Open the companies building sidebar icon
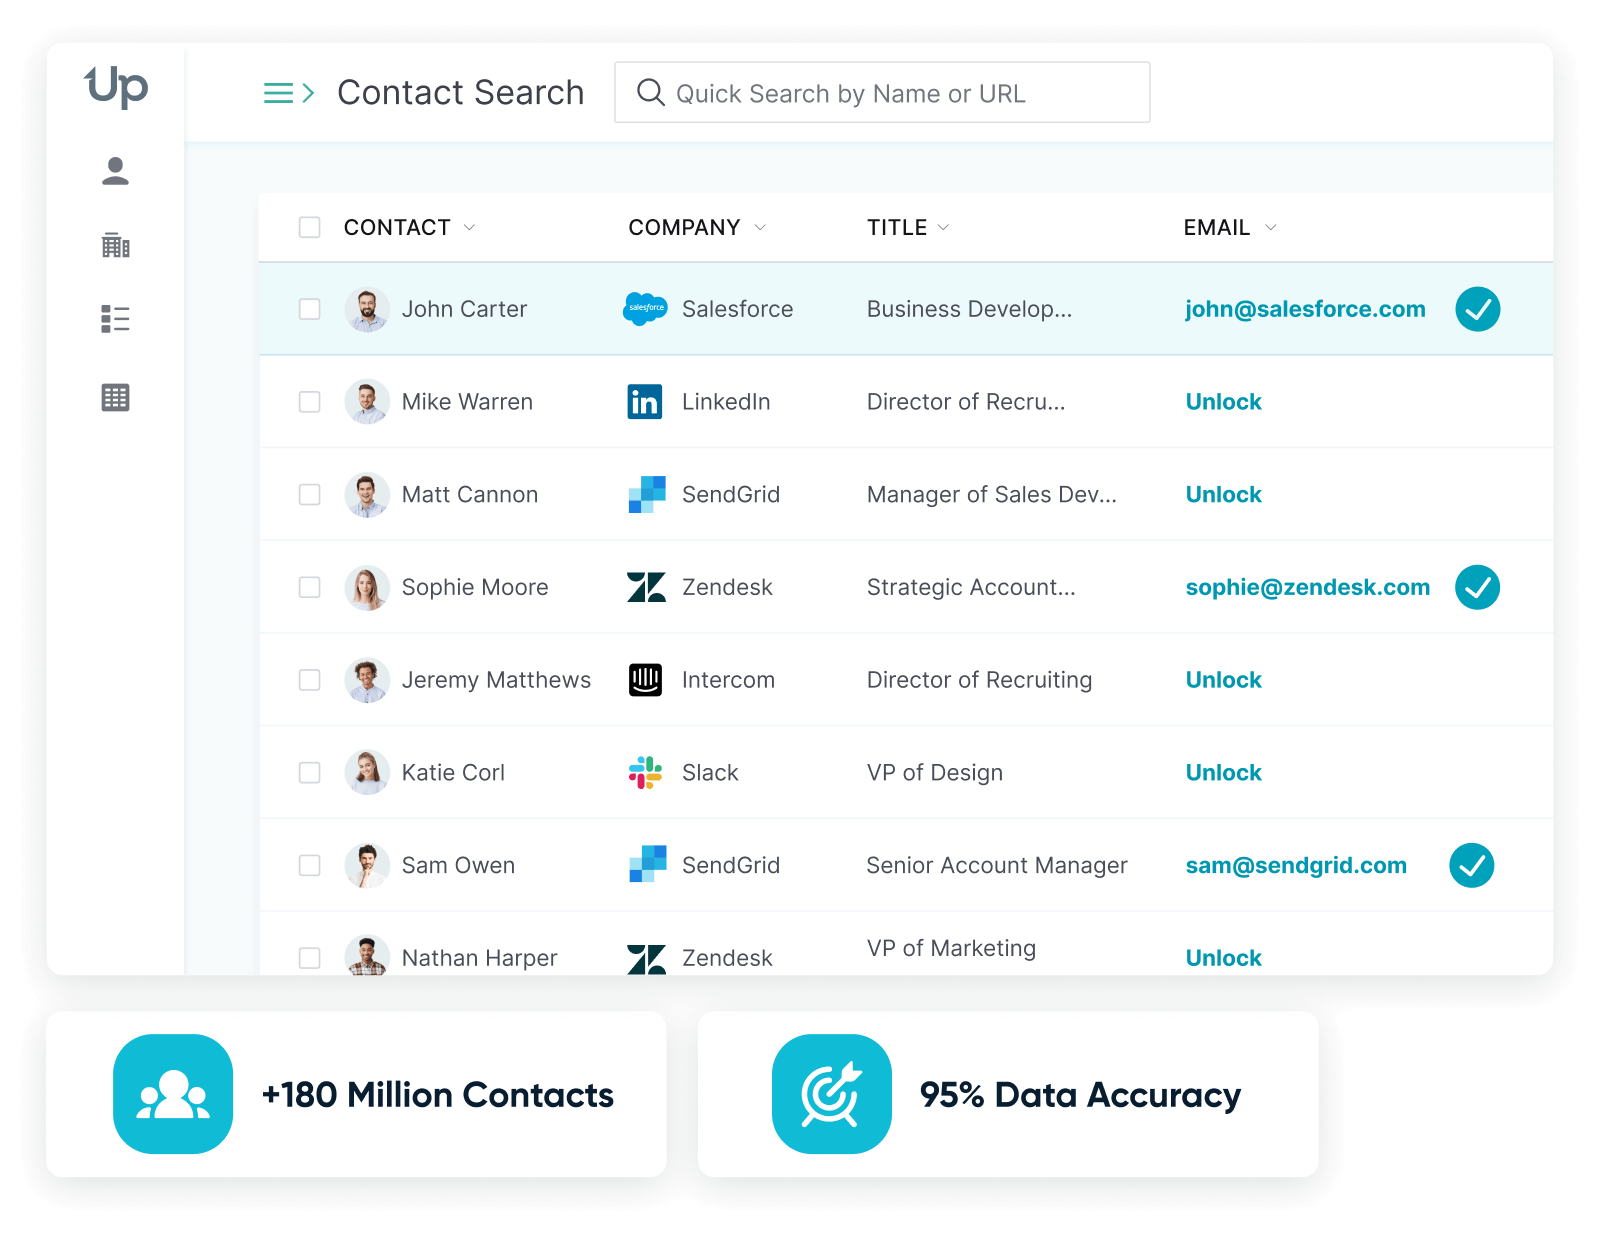The height and width of the screenshot is (1234, 1604). [116, 245]
